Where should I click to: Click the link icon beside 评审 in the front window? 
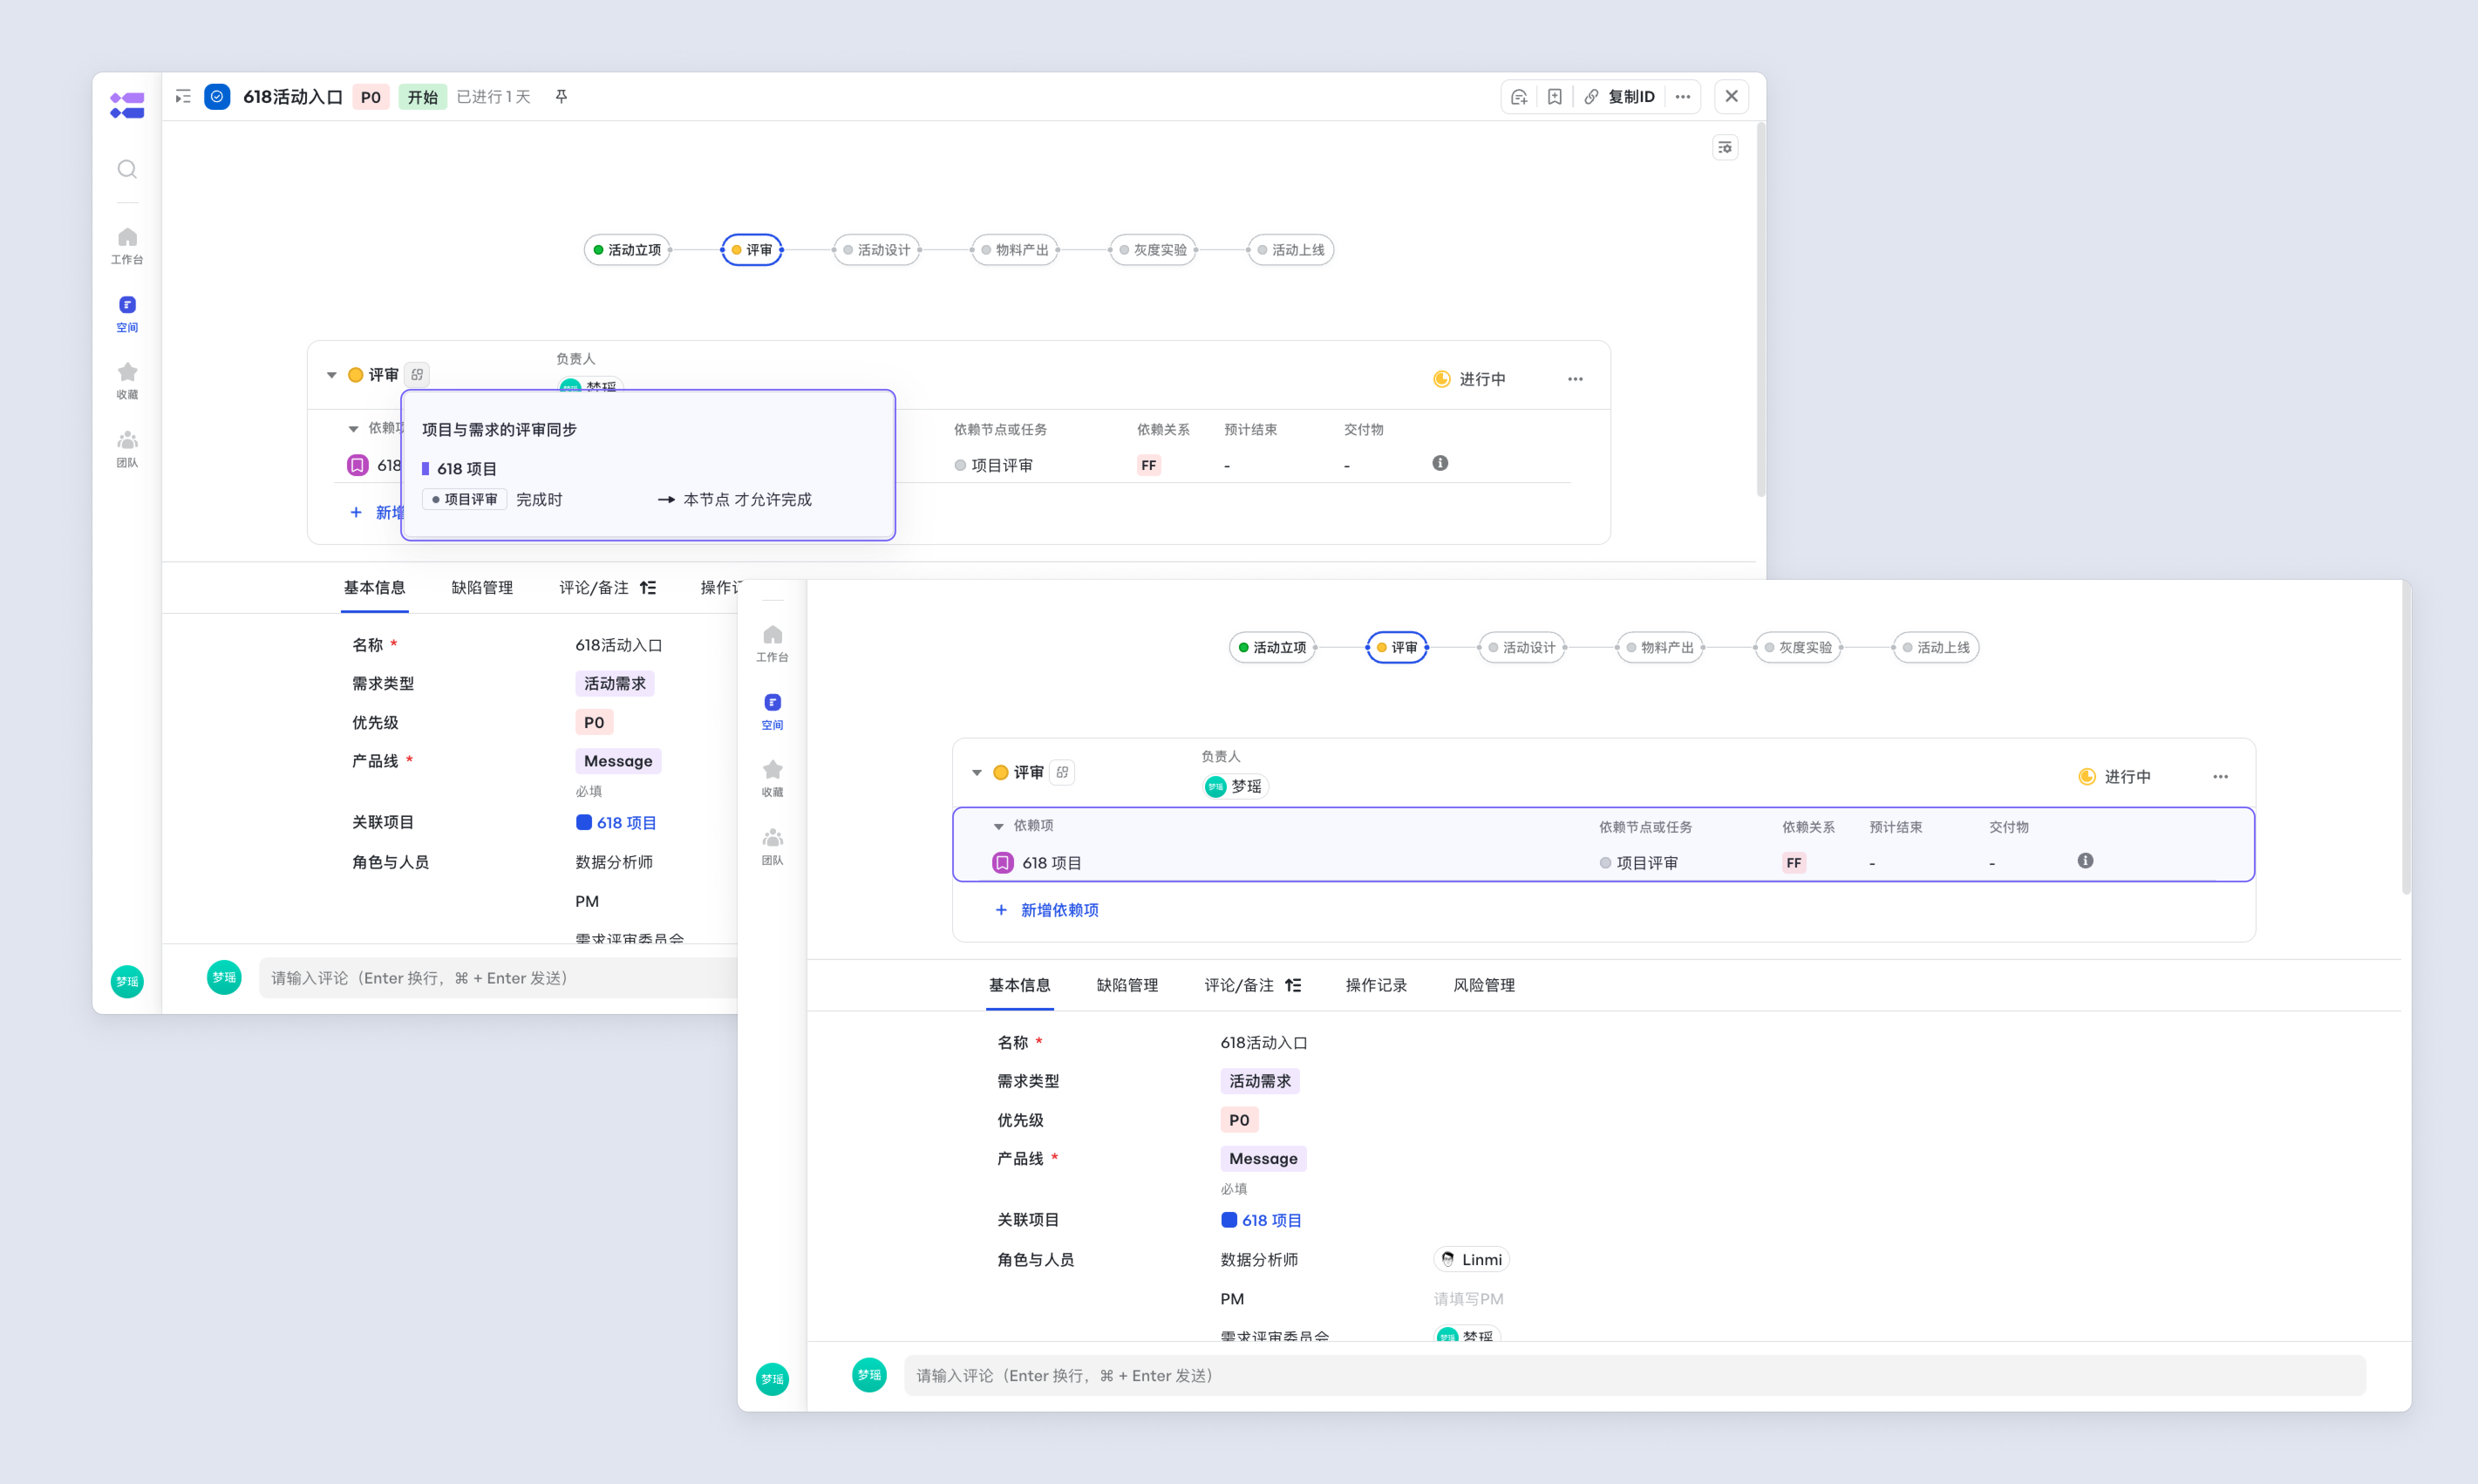[1062, 772]
